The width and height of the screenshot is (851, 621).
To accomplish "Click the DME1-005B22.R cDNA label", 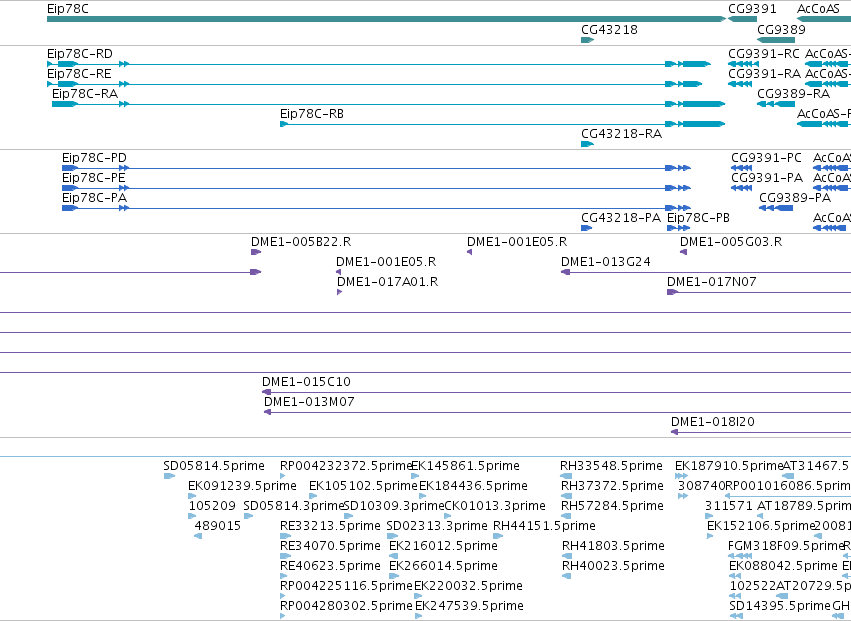I will [301, 242].
